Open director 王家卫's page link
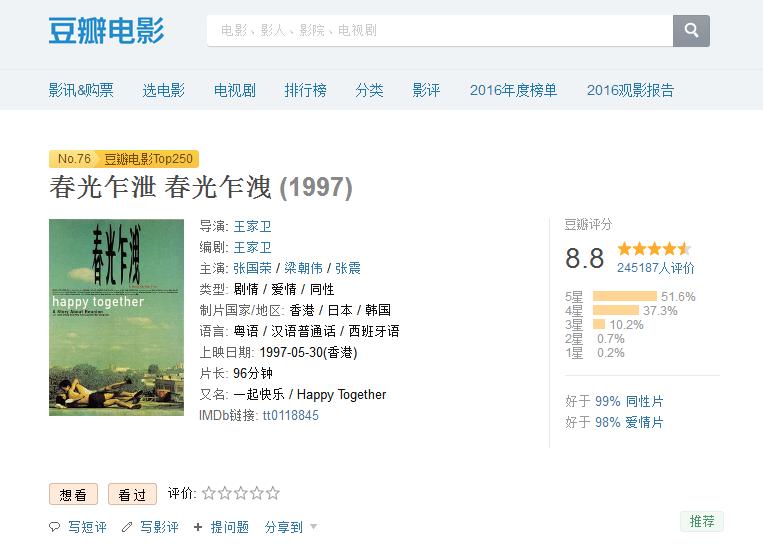Image resolution: width=763 pixels, height=548 pixels. pos(252,226)
